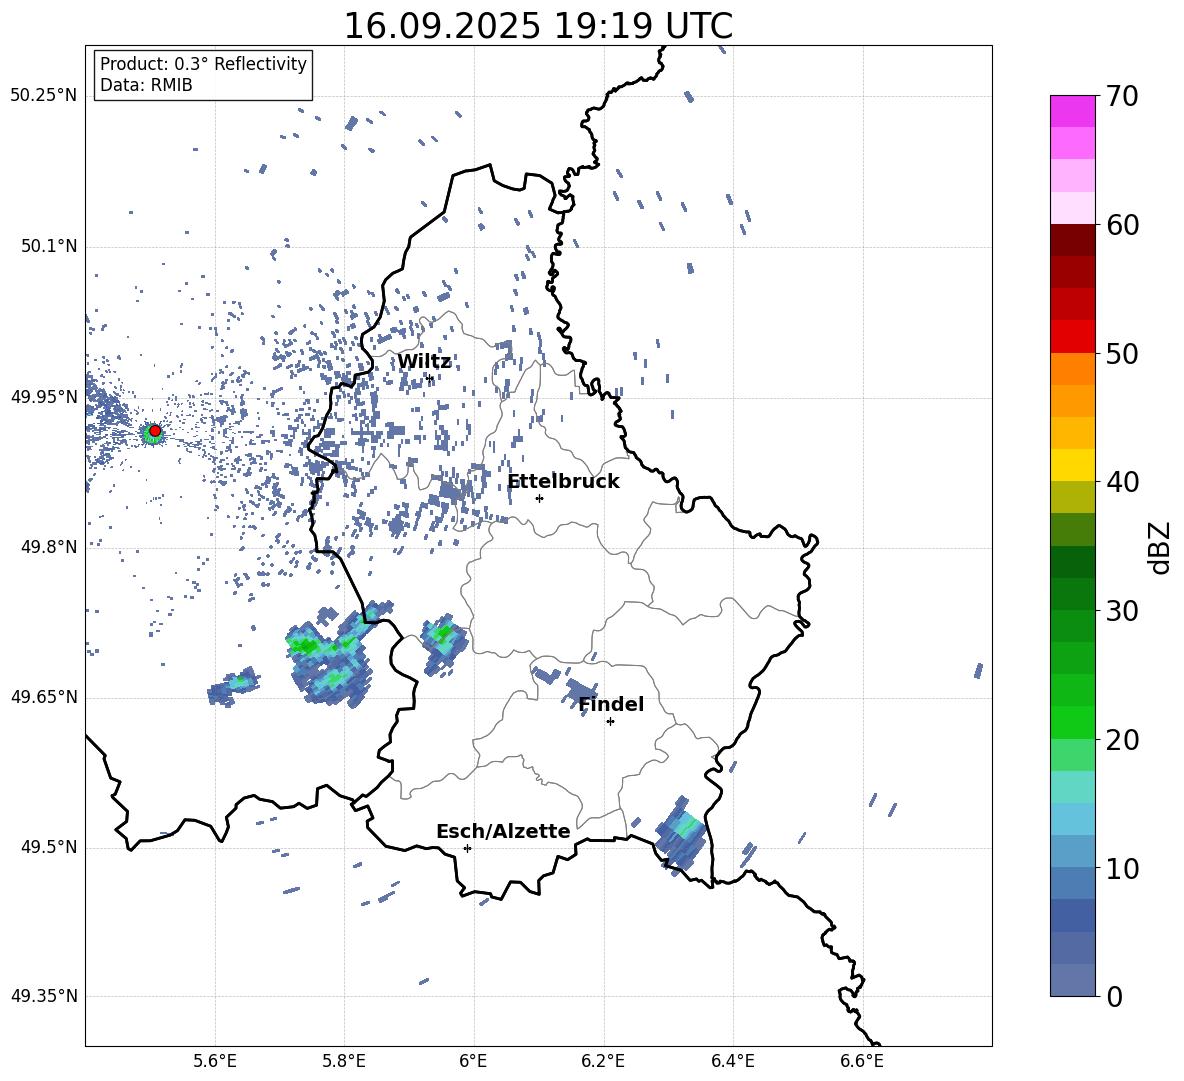Screen dimensions: 1184x1081
Task: Click the 0 value on colorbar
Action: click(1114, 997)
